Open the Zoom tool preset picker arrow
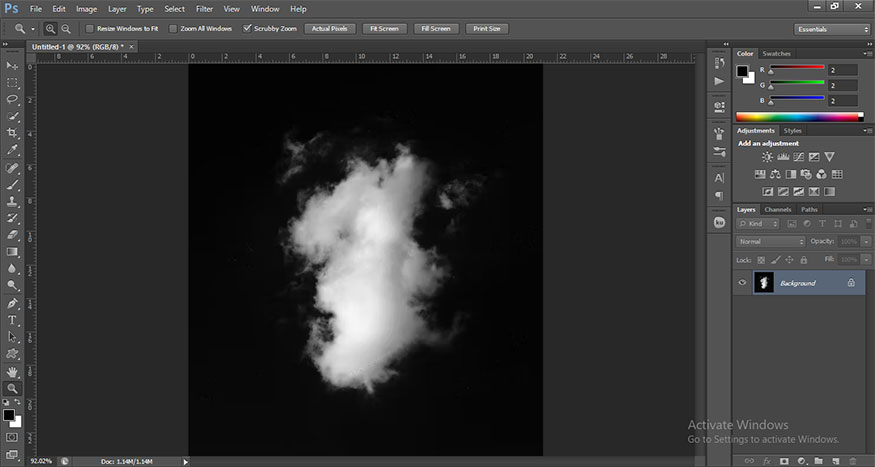Image resolution: width=875 pixels, height=467 pixels. click(33, 29)
